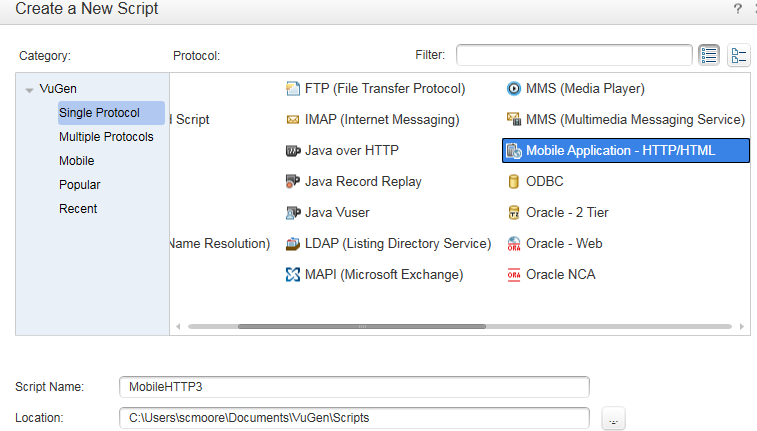
Task: Click the horizontal scrollbar in protocol list
Action: pos(361,326)
